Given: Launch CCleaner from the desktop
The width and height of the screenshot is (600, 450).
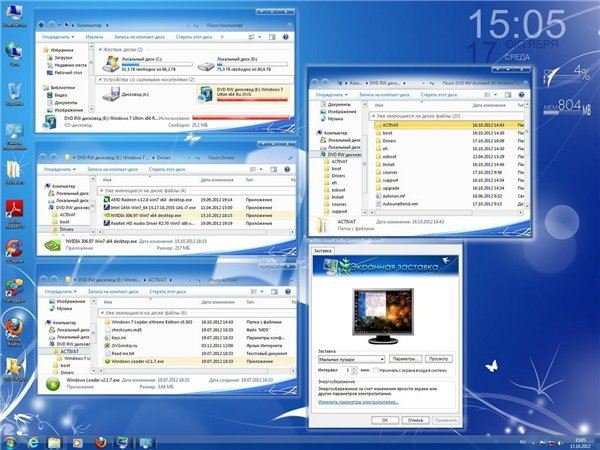Looking at the screenshot, I should (x=14, y=251).
